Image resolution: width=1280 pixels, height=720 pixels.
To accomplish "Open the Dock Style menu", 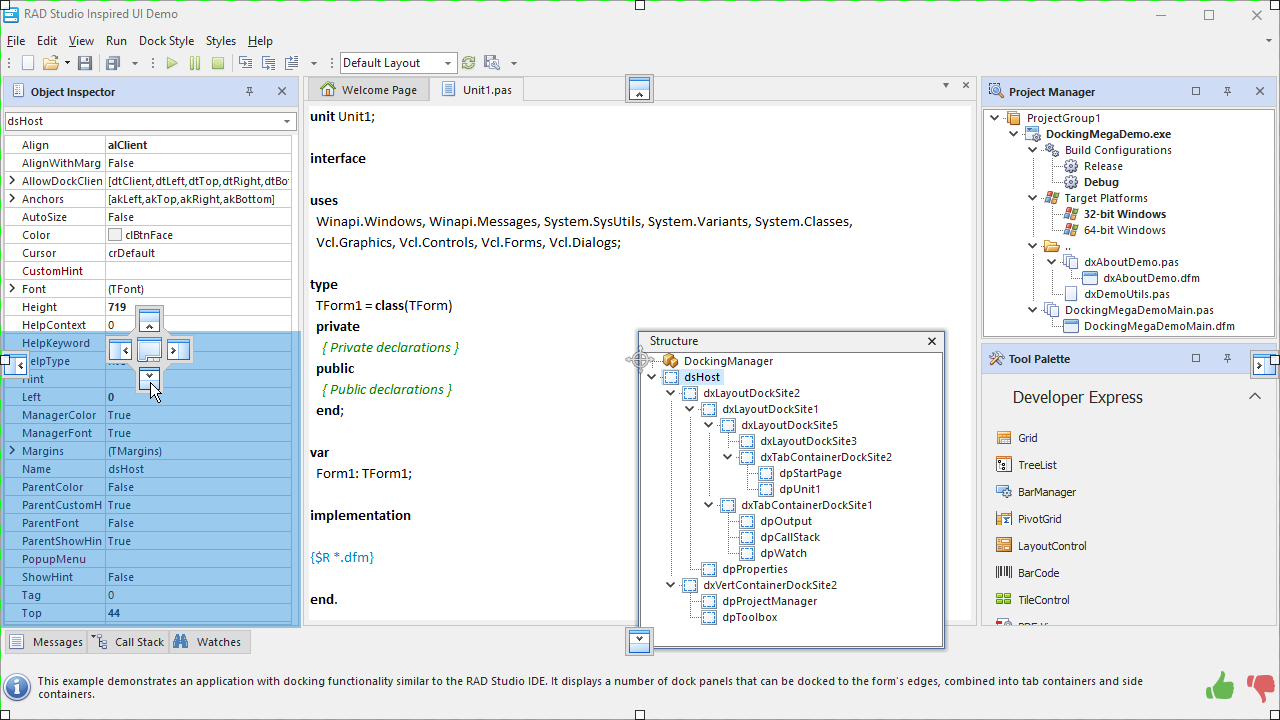I will point(166,41).
